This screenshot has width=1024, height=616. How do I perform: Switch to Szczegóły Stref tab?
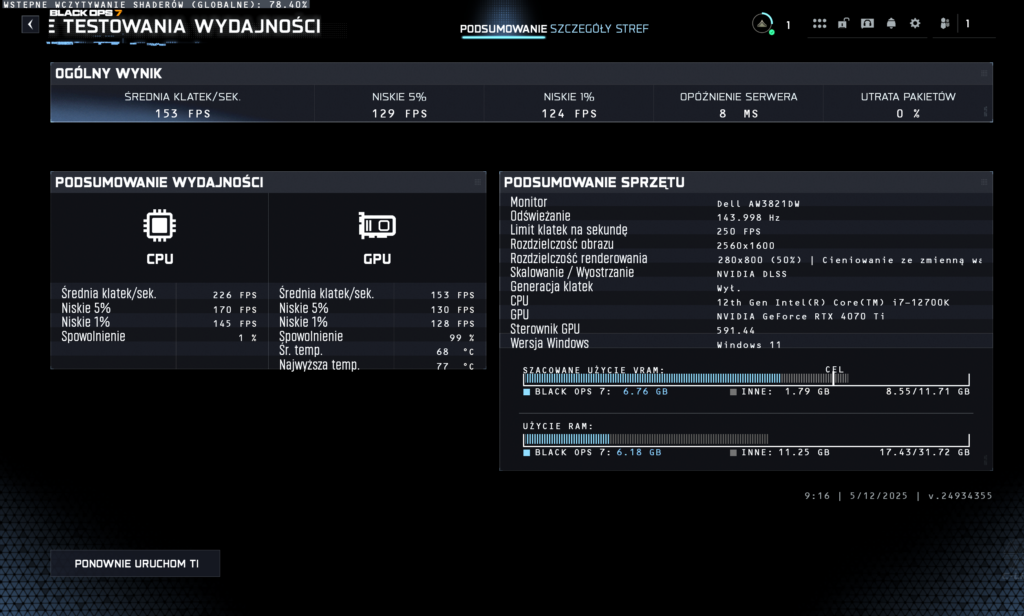point(599,29)
